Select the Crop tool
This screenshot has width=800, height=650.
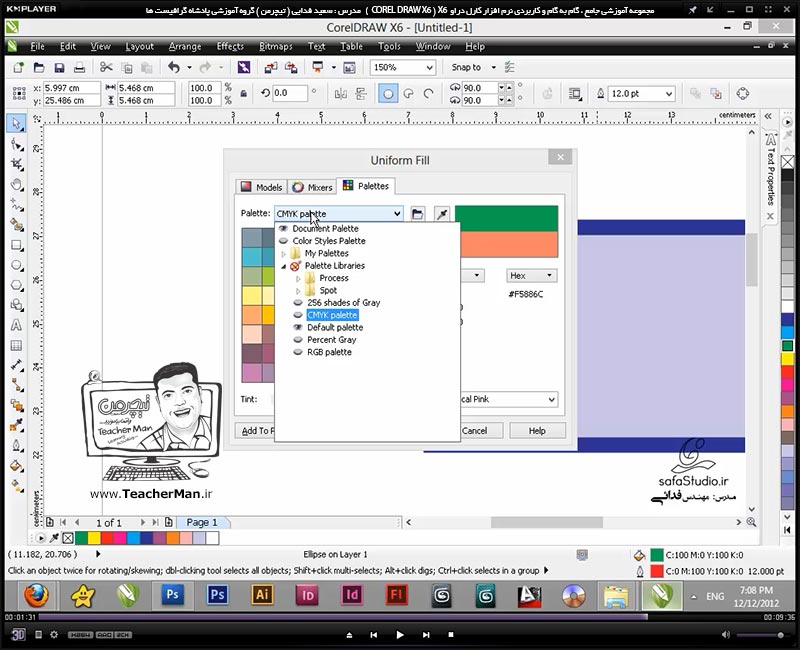pyautogui.click(x=17, y=164)
